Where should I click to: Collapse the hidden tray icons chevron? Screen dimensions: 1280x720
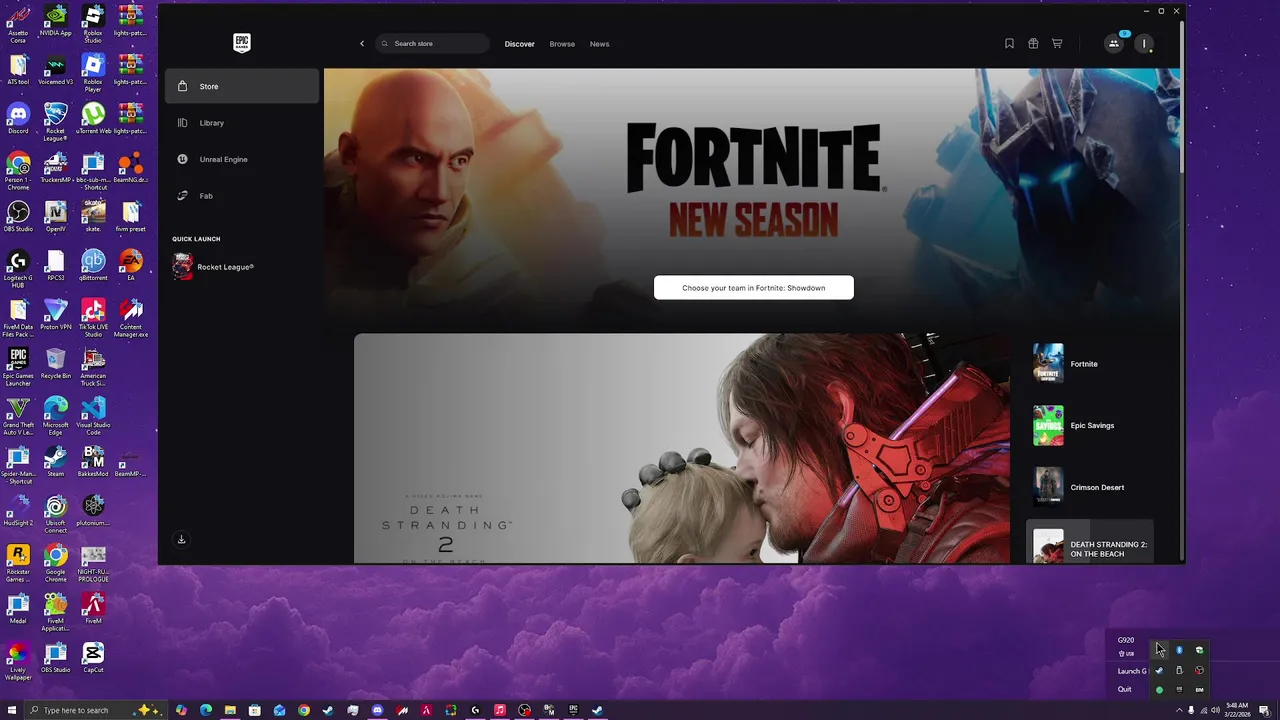point(1179,710)
